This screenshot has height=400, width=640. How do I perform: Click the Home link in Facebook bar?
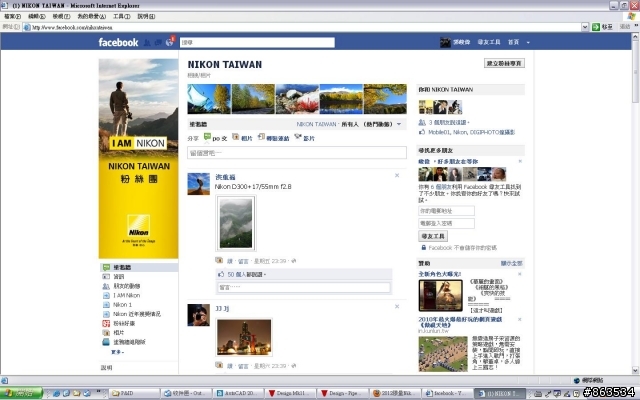coord(513,42)
